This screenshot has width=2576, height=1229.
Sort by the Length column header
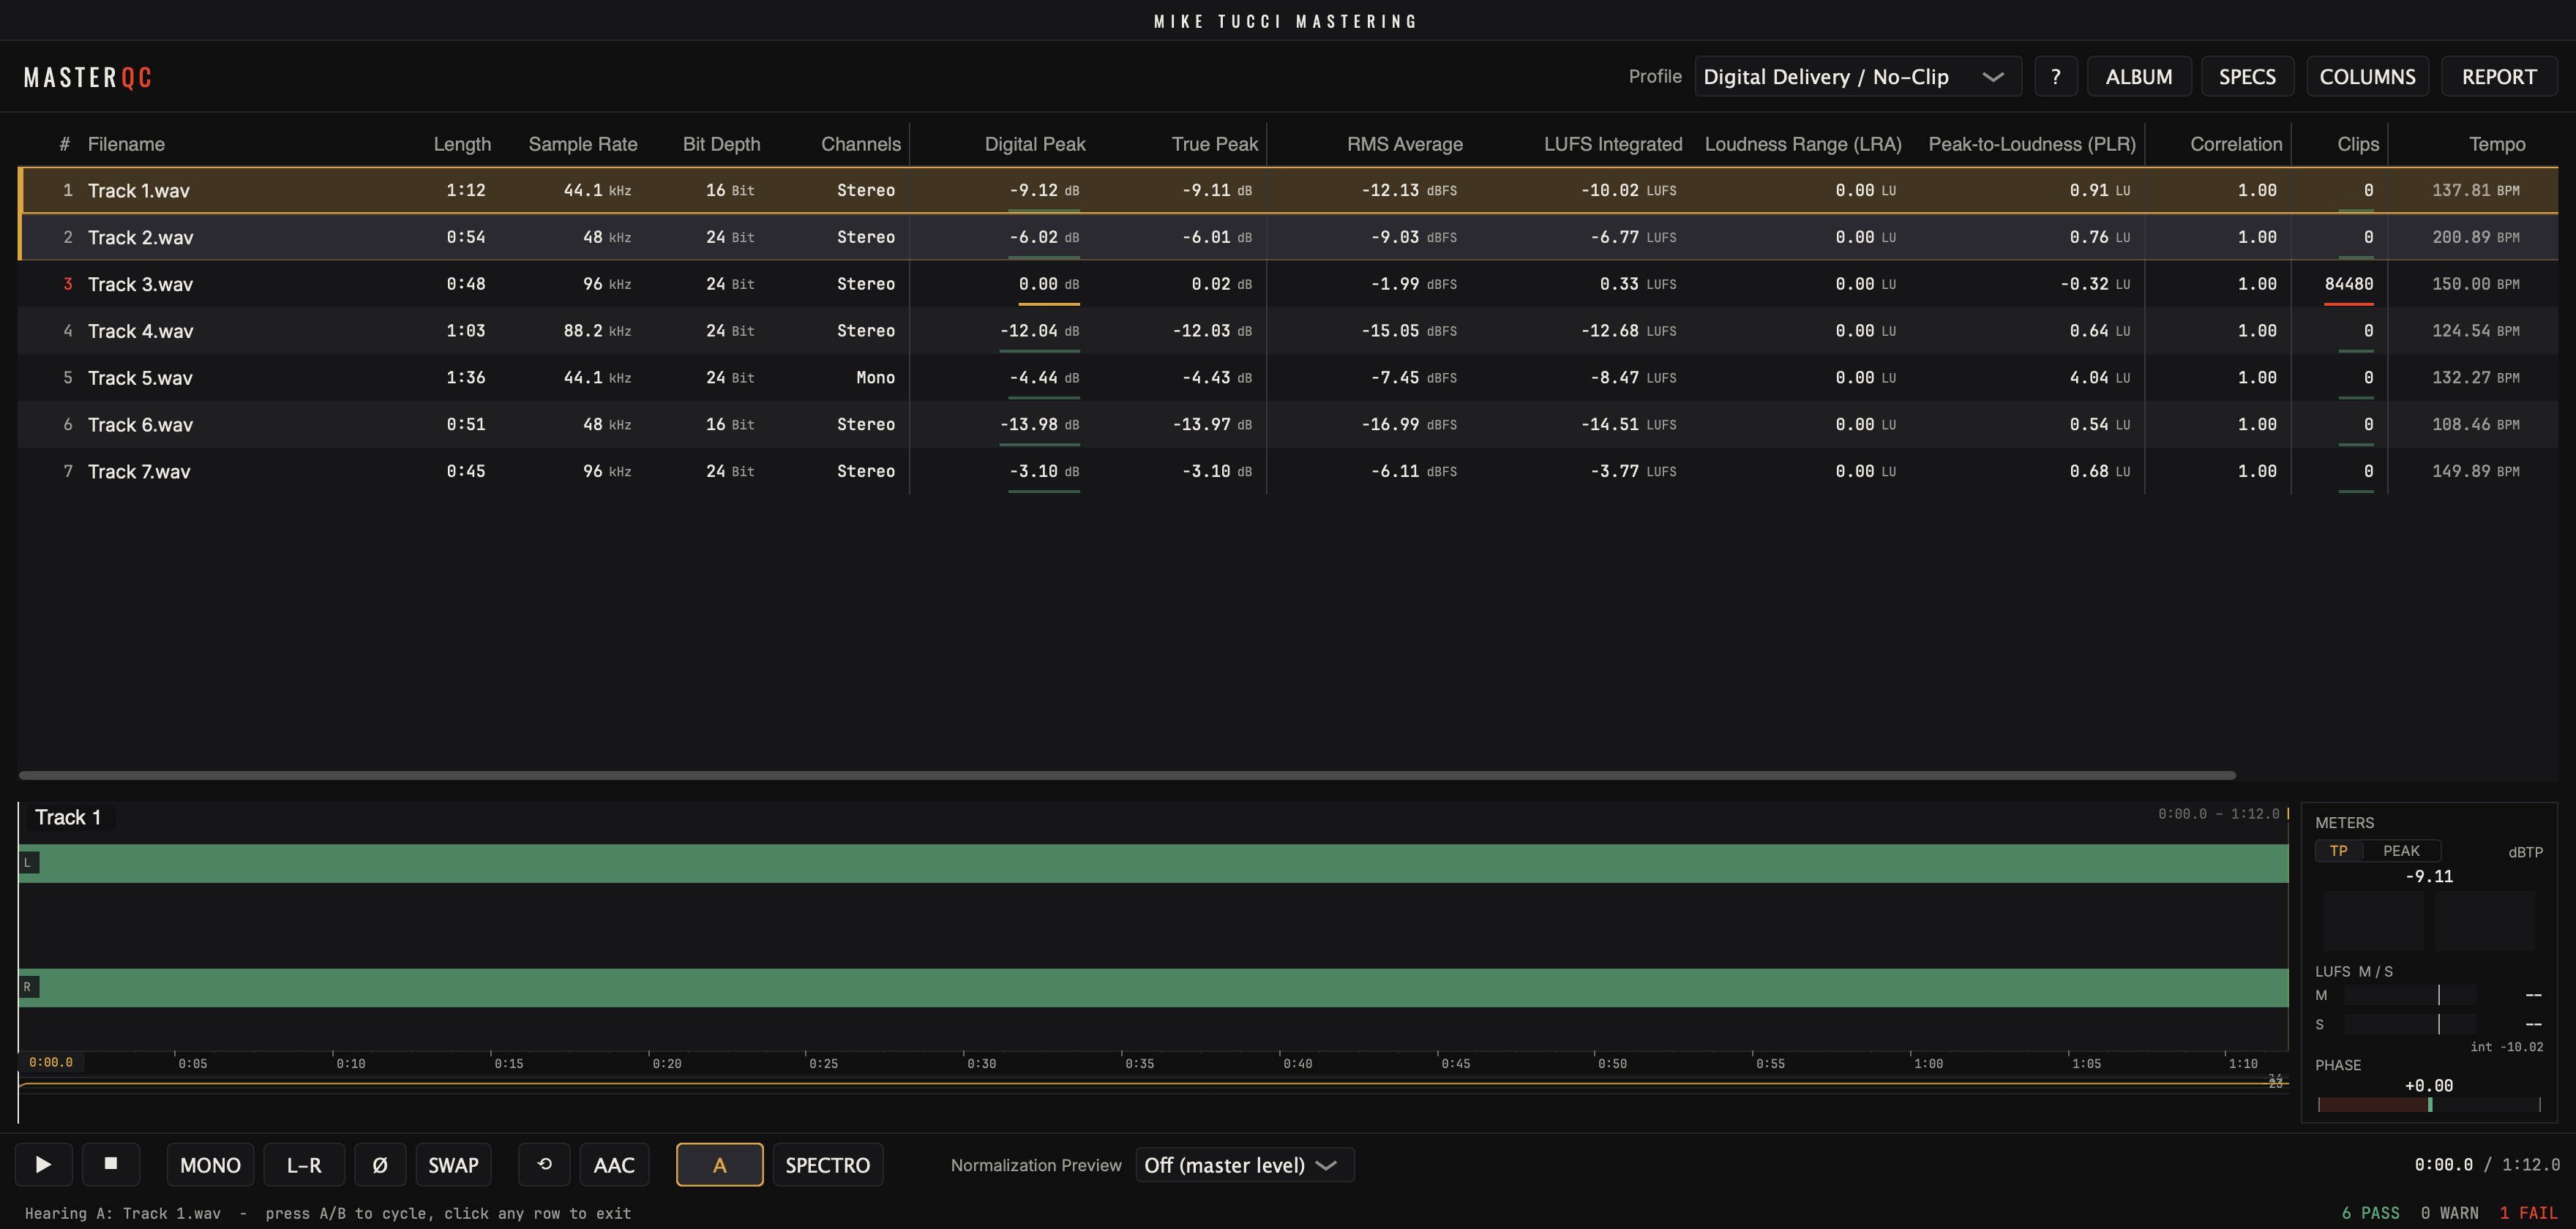click(x=462, y=144)
